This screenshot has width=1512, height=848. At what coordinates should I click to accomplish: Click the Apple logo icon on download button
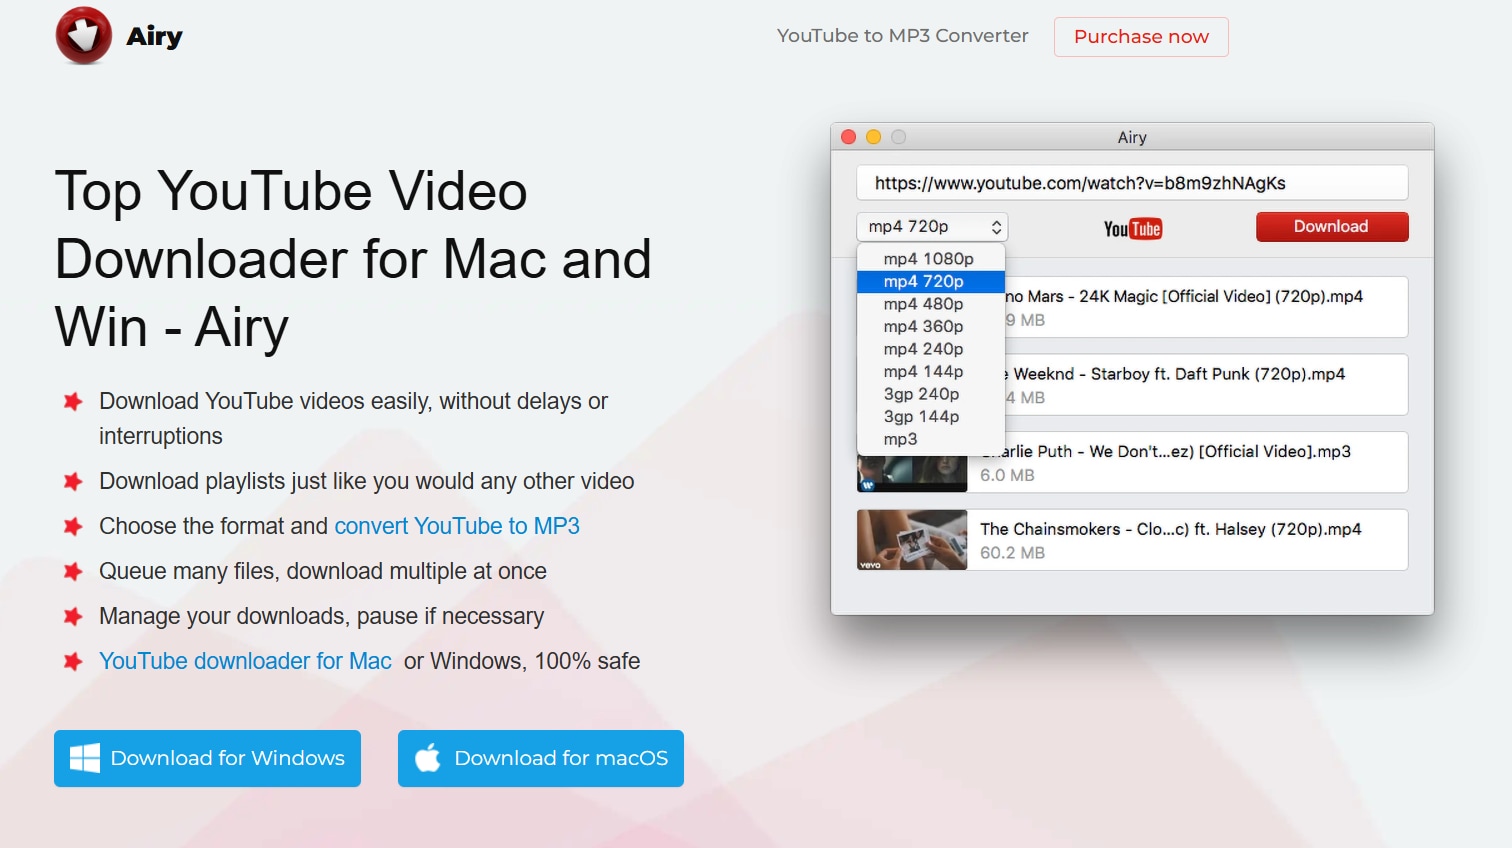click(428, 757)
